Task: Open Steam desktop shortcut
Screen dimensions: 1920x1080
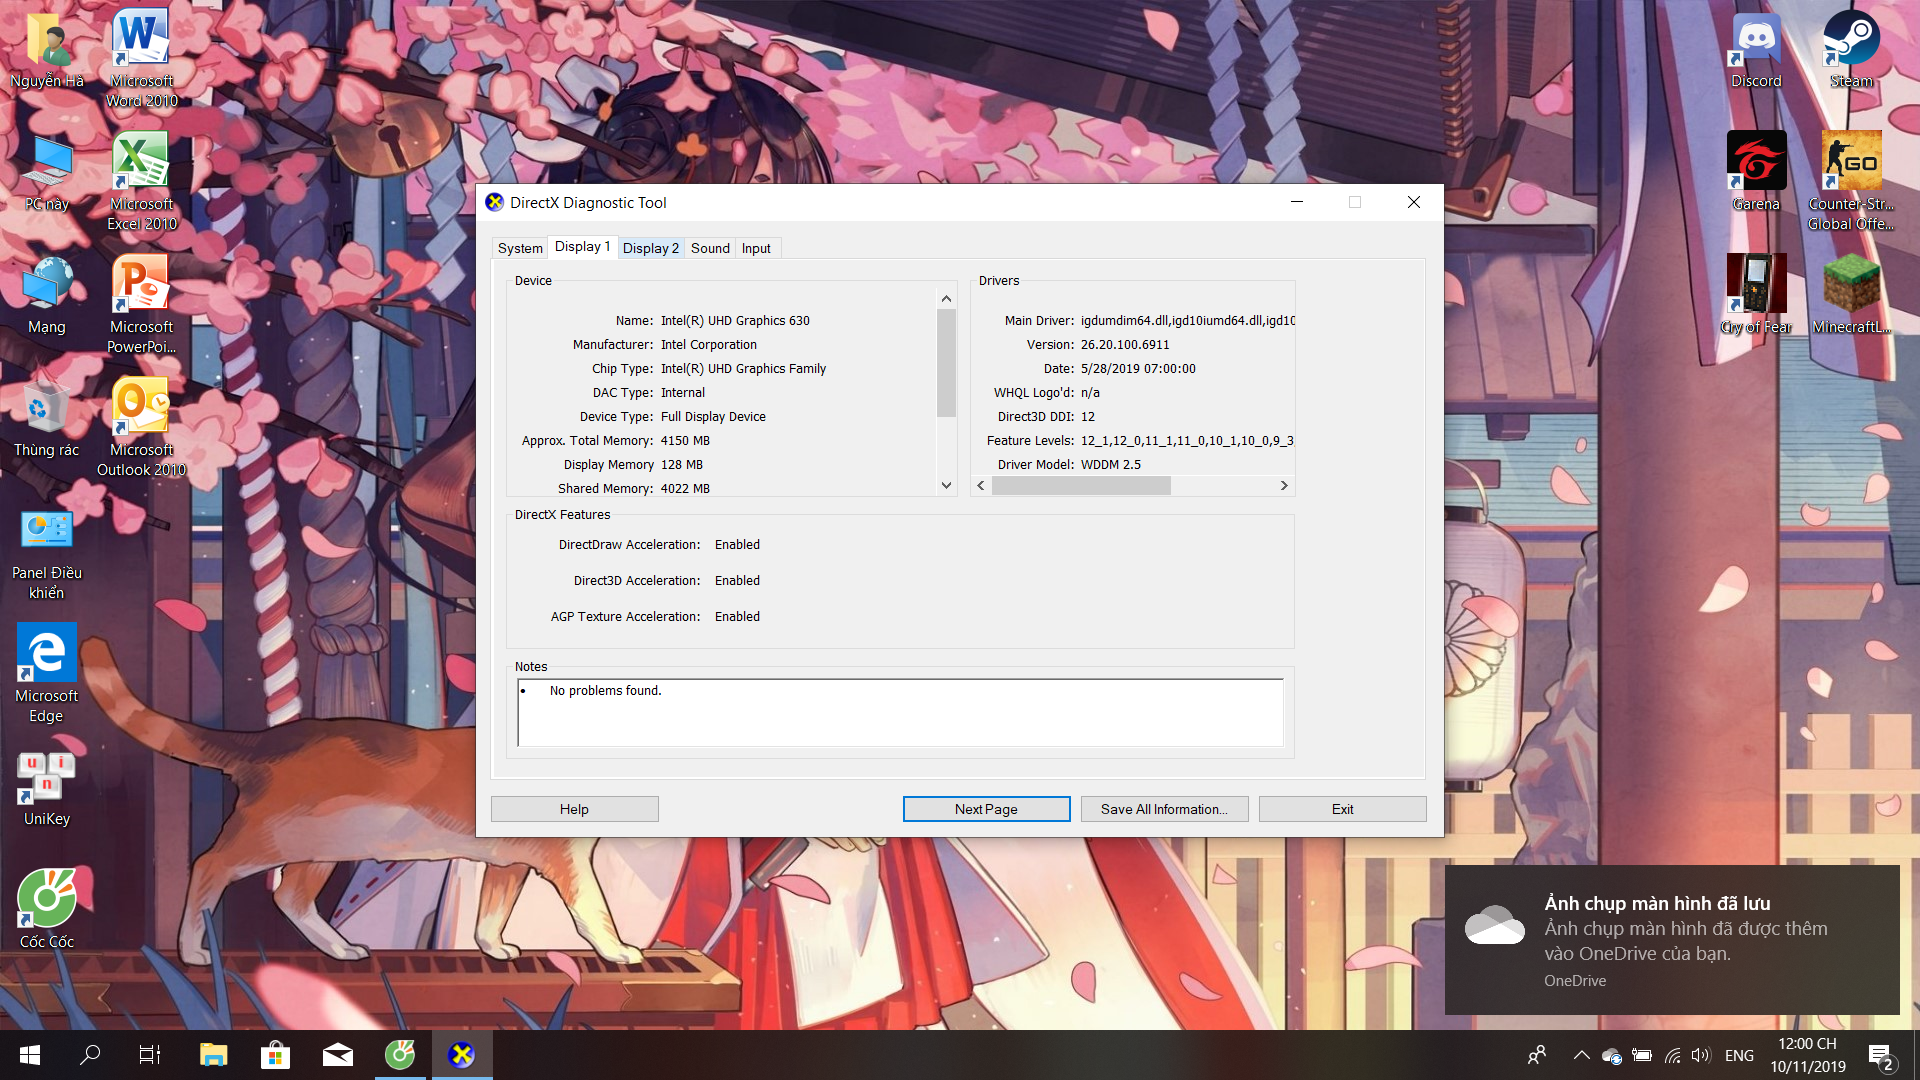Action: pos(1851,50)
